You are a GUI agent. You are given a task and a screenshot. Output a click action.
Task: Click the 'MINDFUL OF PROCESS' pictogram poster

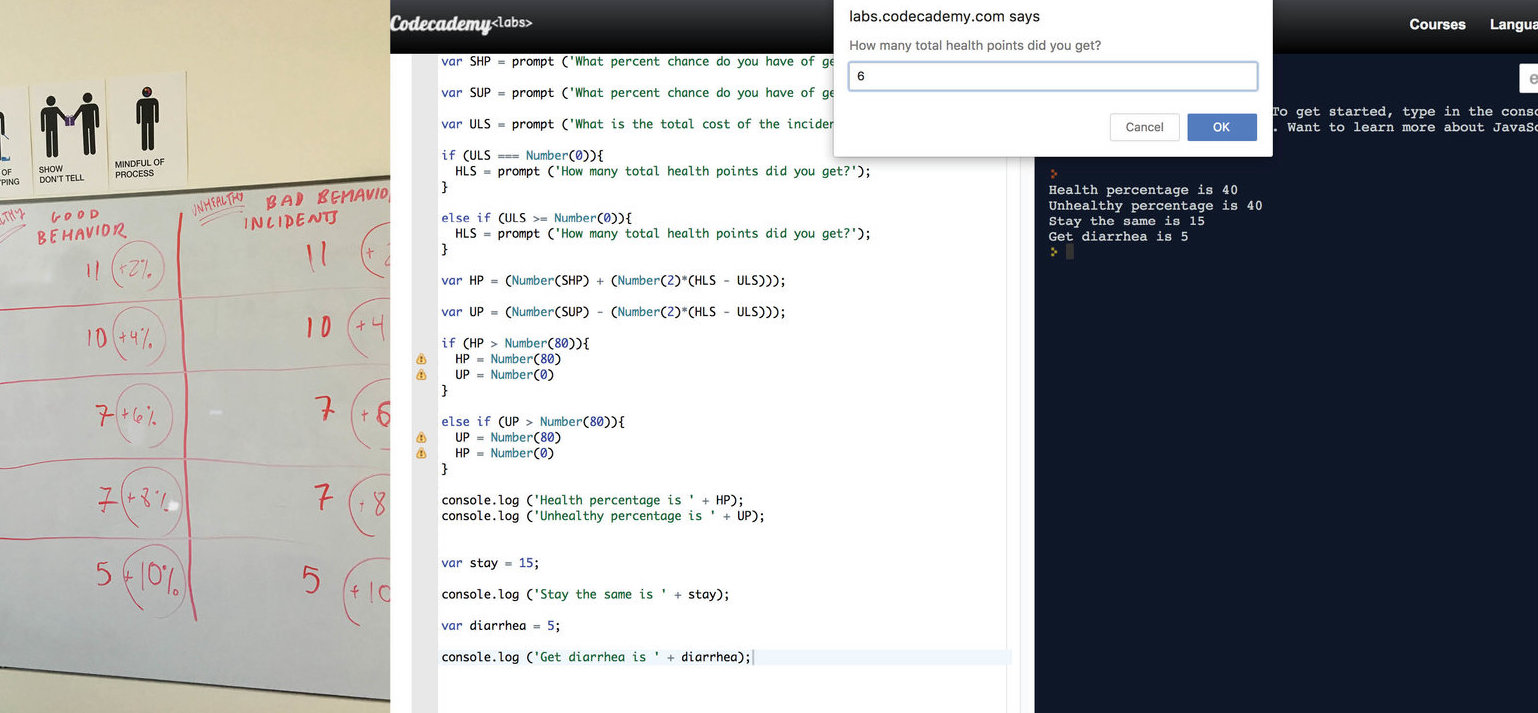(147, 127)
